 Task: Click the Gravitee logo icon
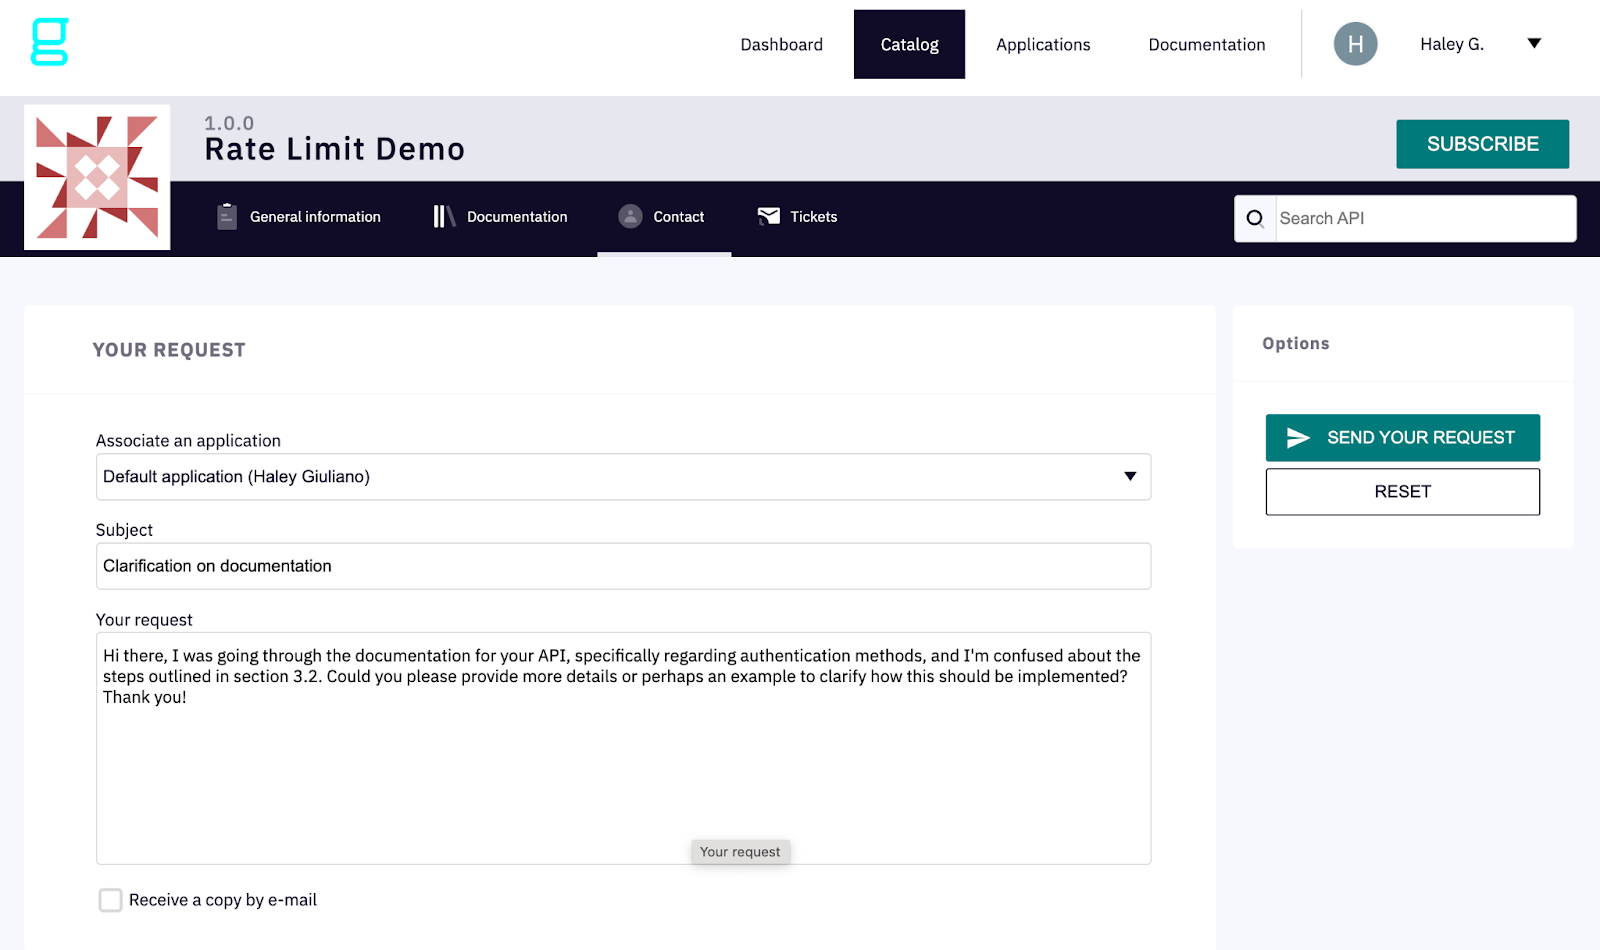[x=49, y=42]
